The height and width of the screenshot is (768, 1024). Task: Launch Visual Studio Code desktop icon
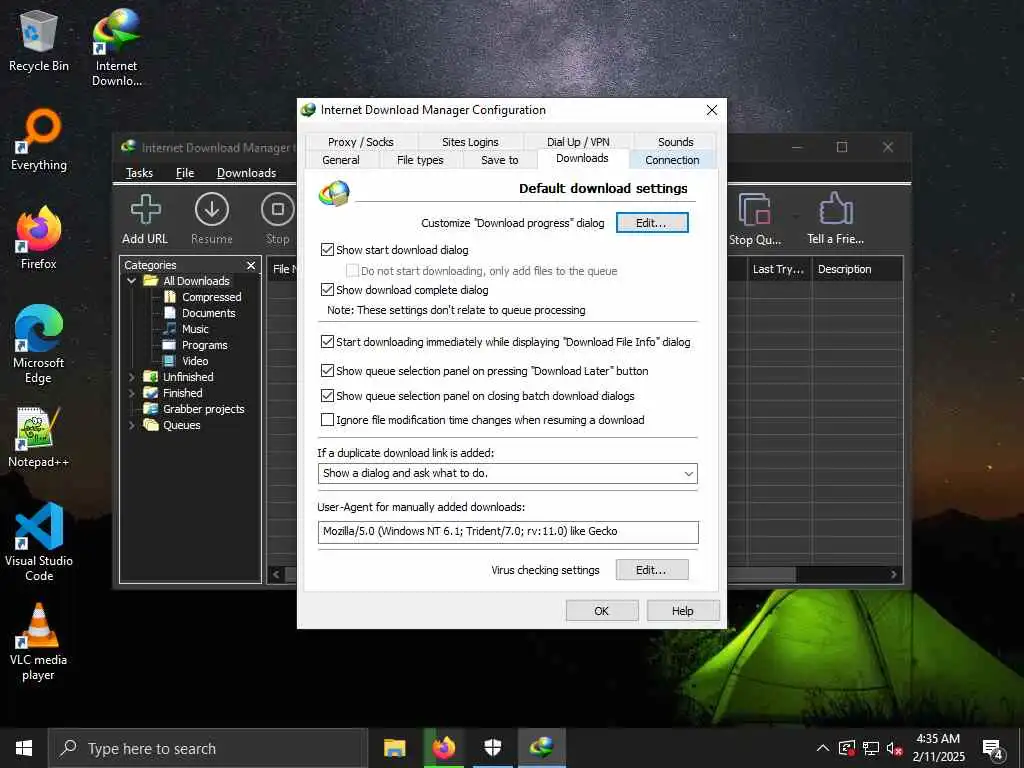(39, 542)
